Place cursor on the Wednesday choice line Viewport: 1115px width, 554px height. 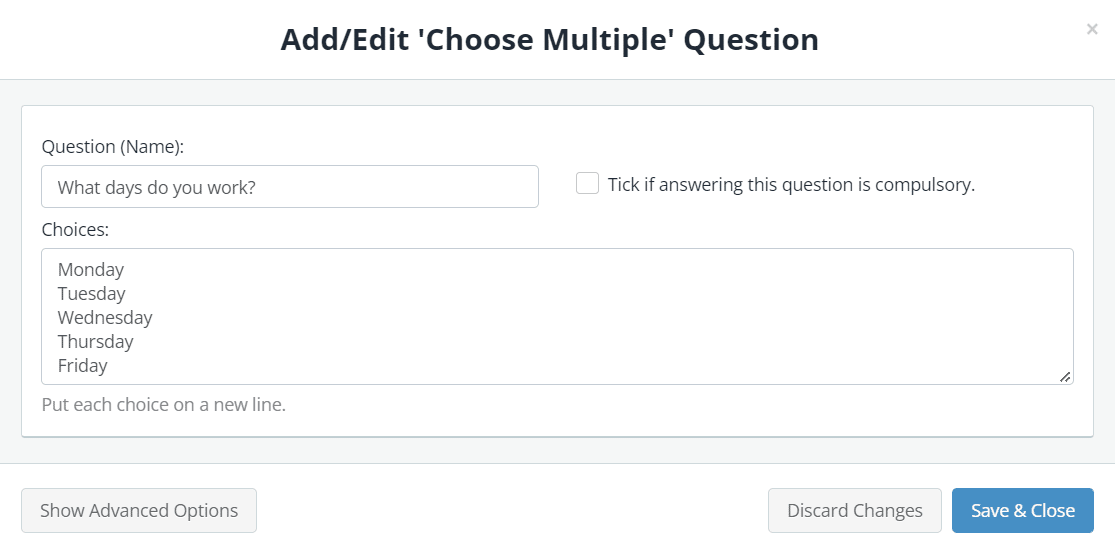[x=105, y=317]
